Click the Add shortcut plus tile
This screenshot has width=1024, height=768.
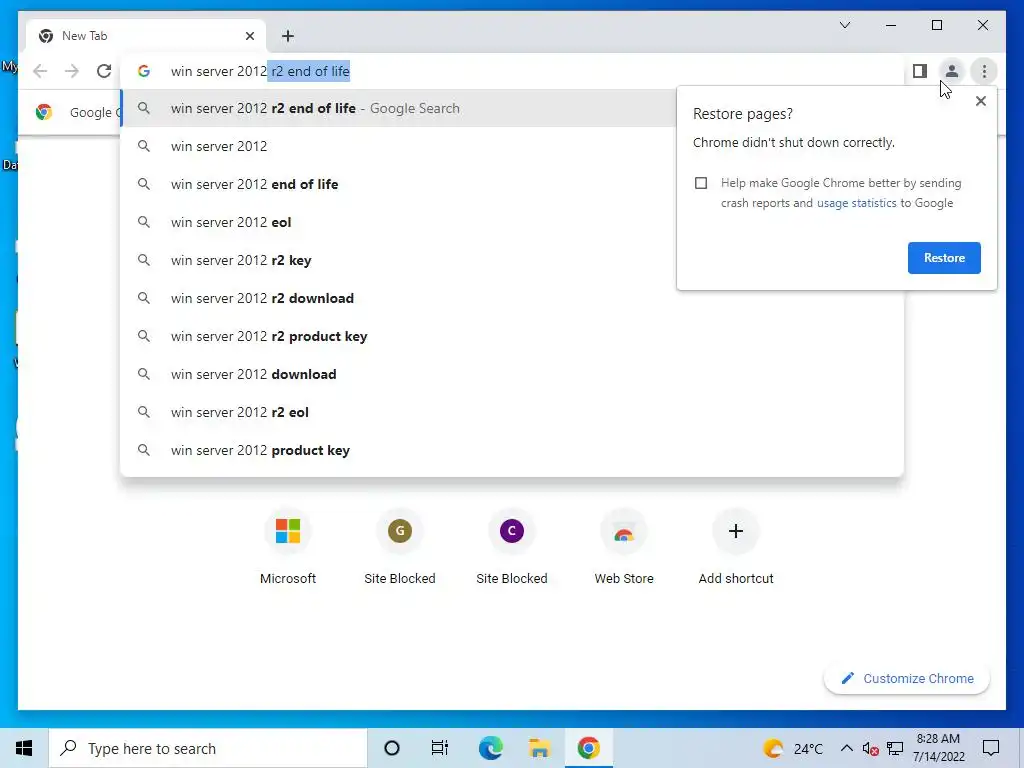pos(736,547)
